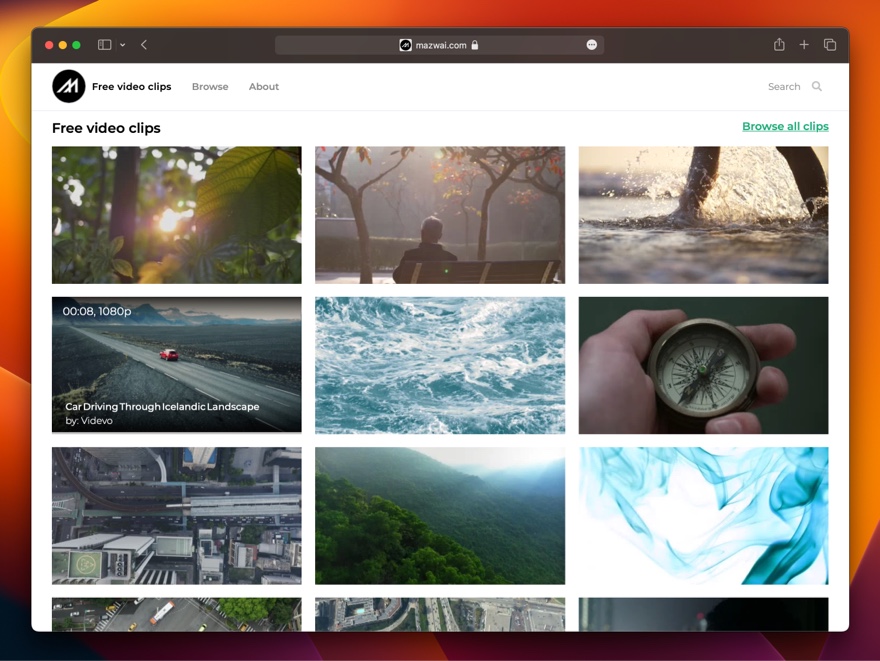Click the mazwai.com site favicon
The image size is (880, 661).
(405, 45)
